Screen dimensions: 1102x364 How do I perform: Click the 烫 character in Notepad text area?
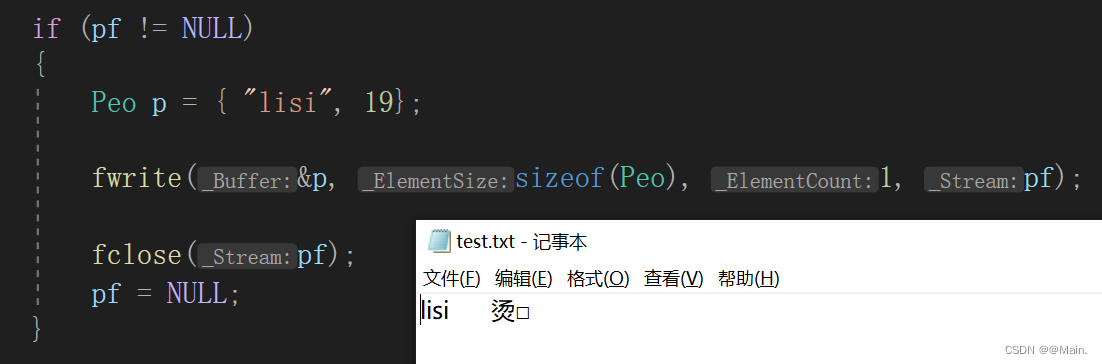503,311
